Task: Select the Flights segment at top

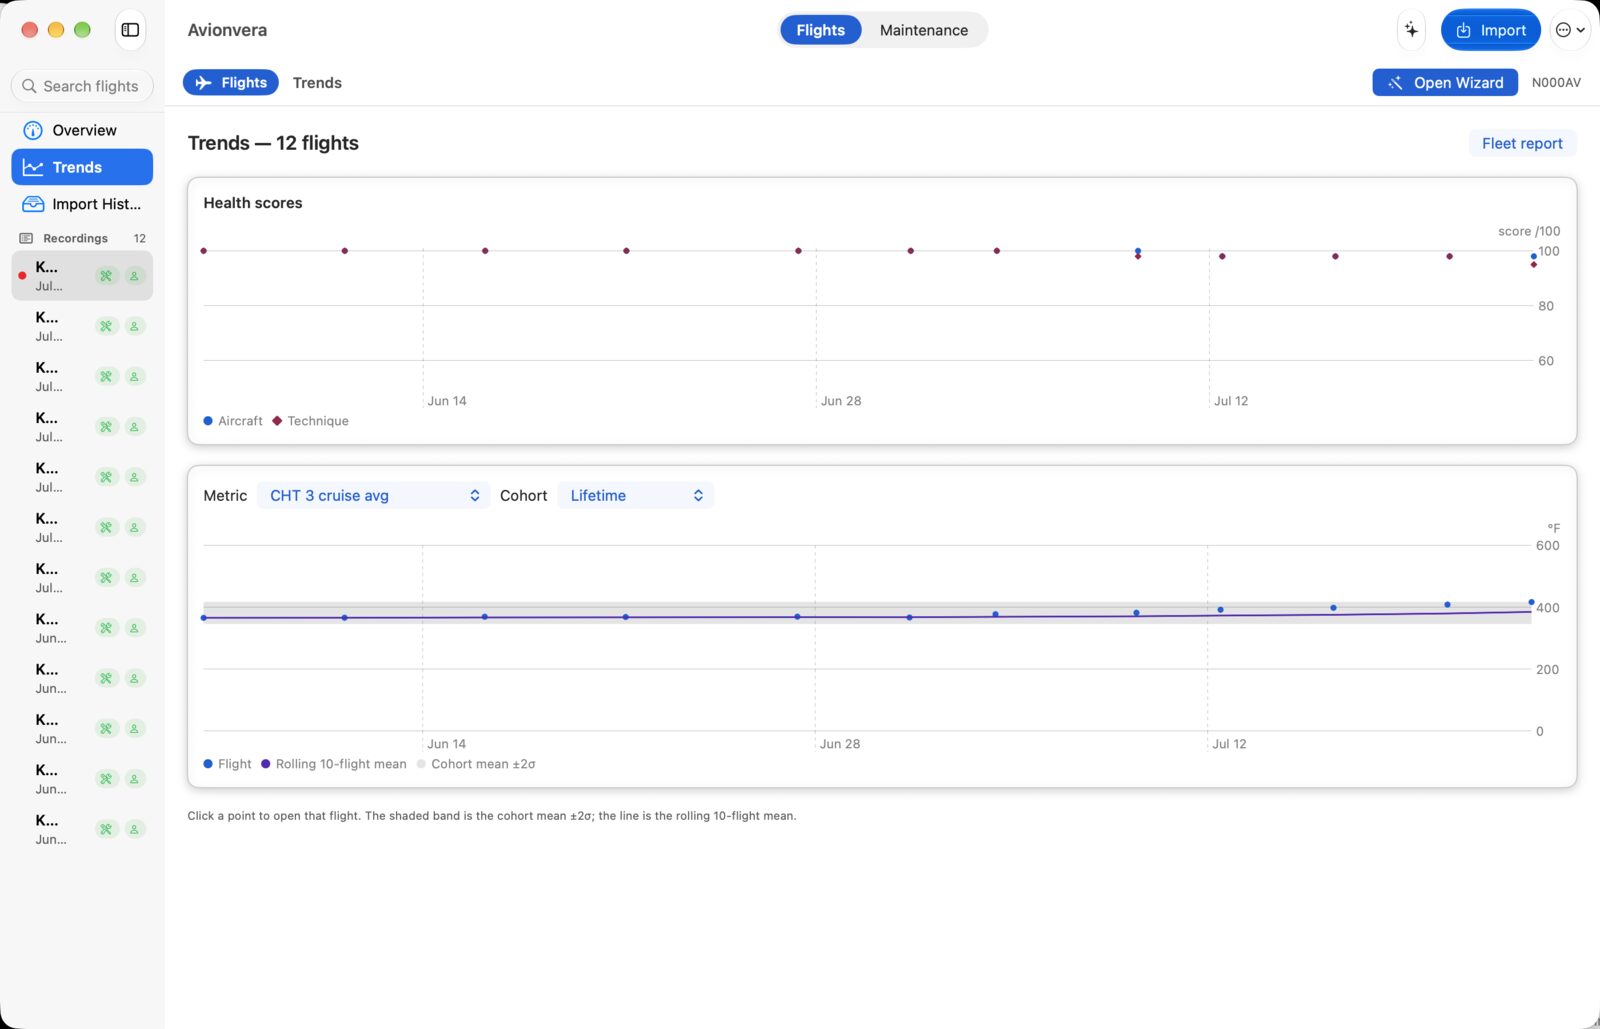Action: (820, 30)
